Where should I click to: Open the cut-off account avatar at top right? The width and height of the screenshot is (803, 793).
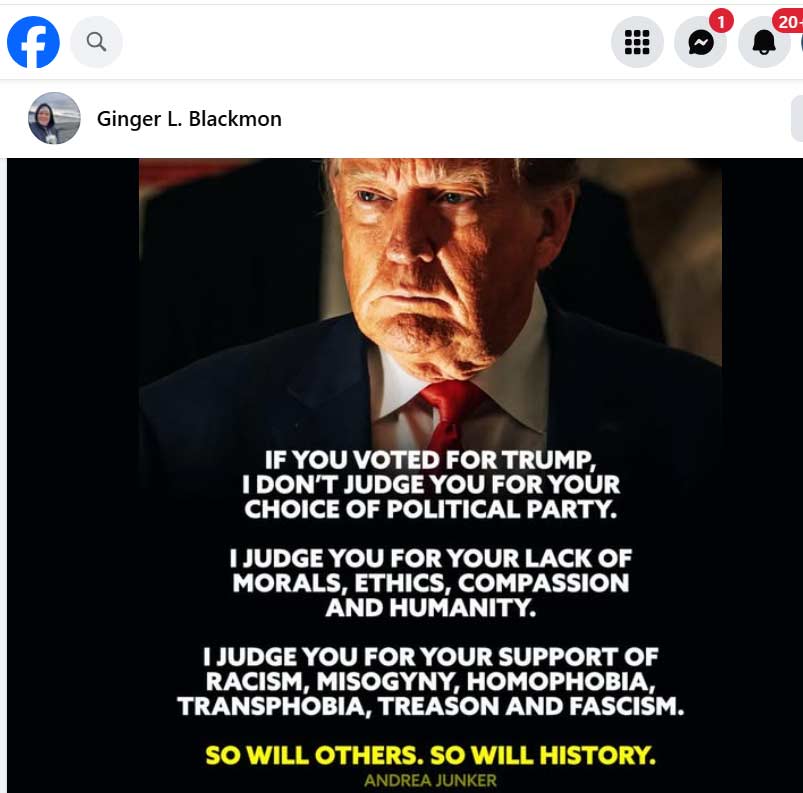click(801, 42)
